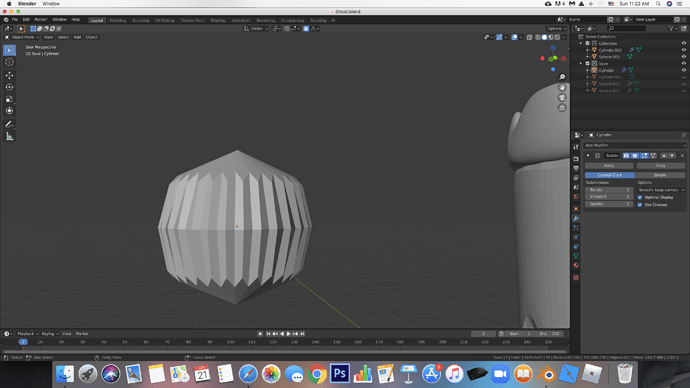This screenshot has width=690, height=388.
Task: Click the Quality value field
Action: click(x=609, y=204)
